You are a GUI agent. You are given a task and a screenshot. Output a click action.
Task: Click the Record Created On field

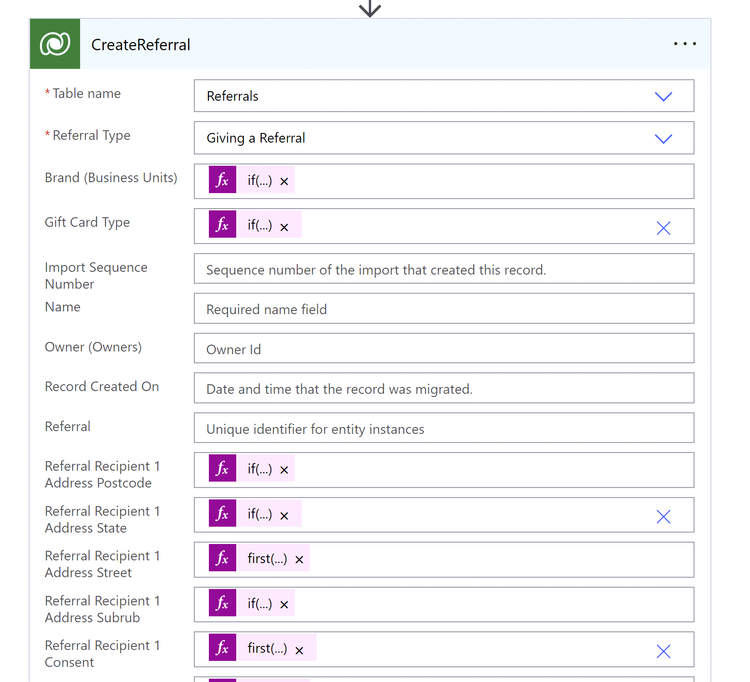click(x=444, y=388)
